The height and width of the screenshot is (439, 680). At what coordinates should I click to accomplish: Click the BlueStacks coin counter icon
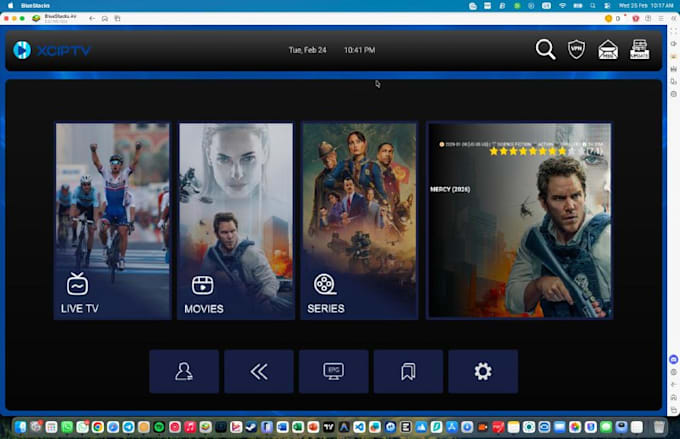(x=608, y=19)
